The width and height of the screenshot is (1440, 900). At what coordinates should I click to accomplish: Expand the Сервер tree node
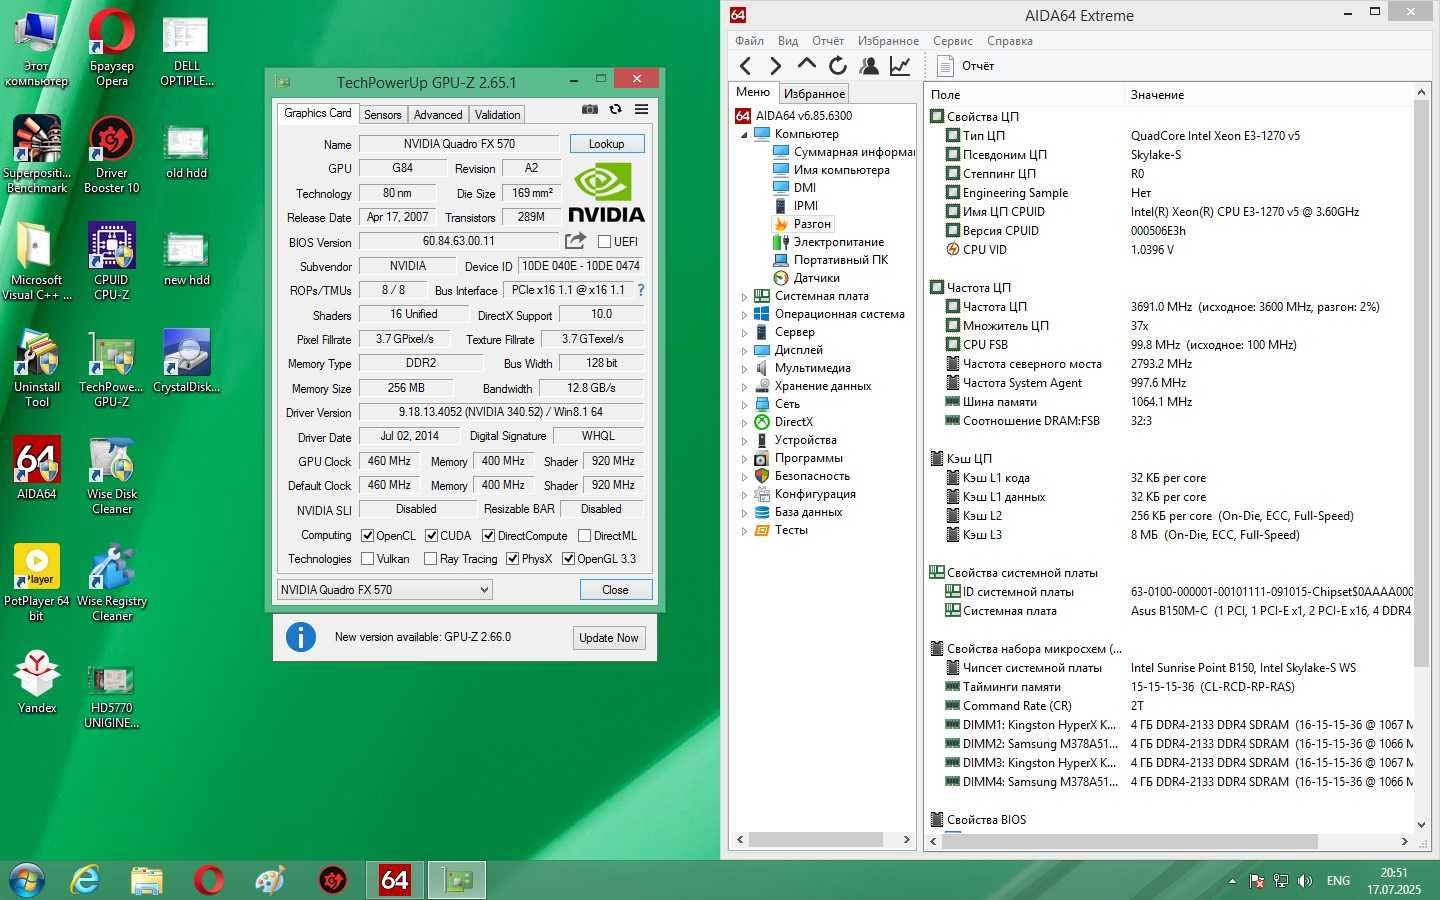click(x=744, y=332)
